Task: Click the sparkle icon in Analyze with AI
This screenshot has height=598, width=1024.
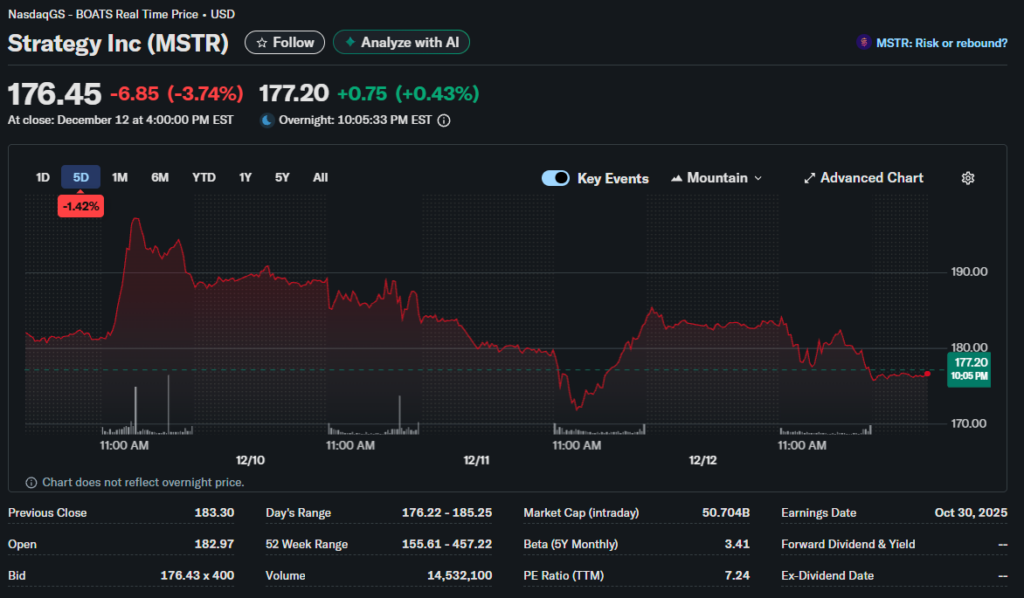Action: tap(349, 43)
